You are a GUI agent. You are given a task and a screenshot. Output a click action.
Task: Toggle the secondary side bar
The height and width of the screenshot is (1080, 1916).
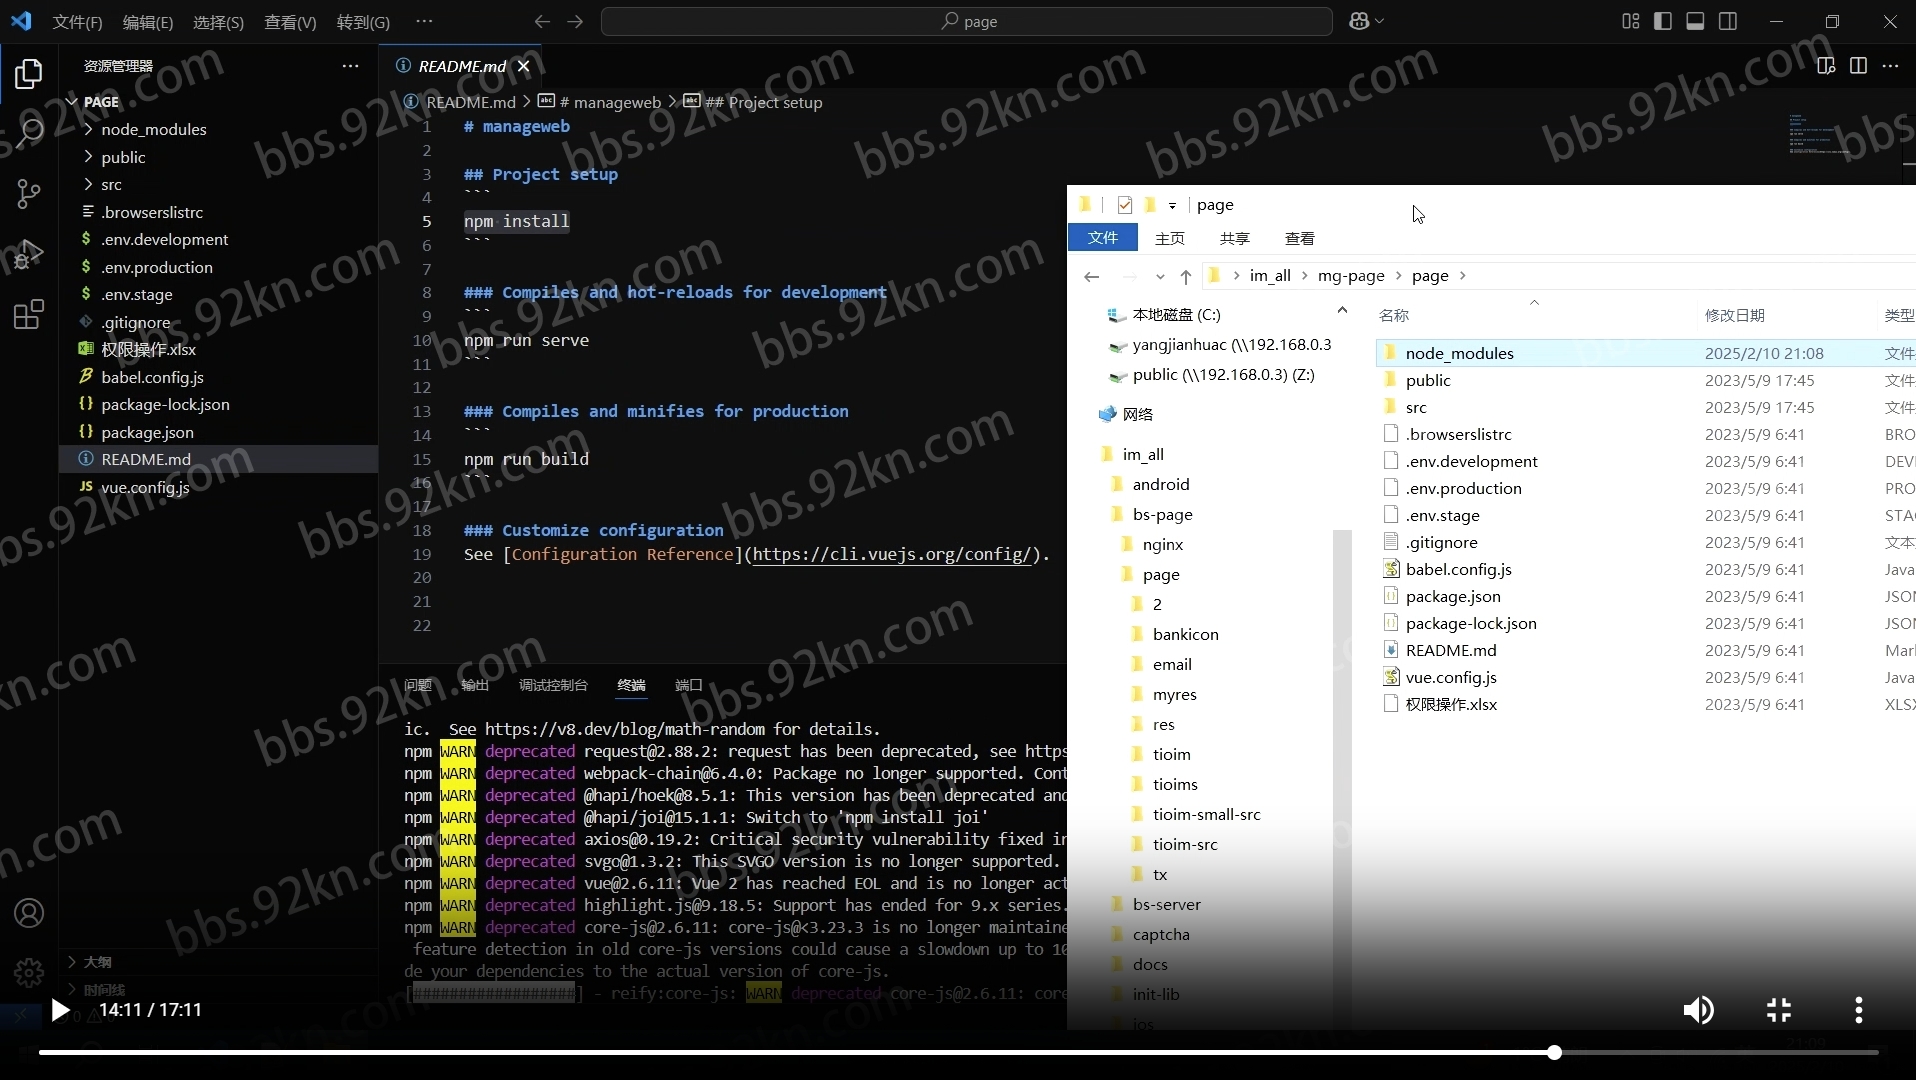[x=1728, y=21]
